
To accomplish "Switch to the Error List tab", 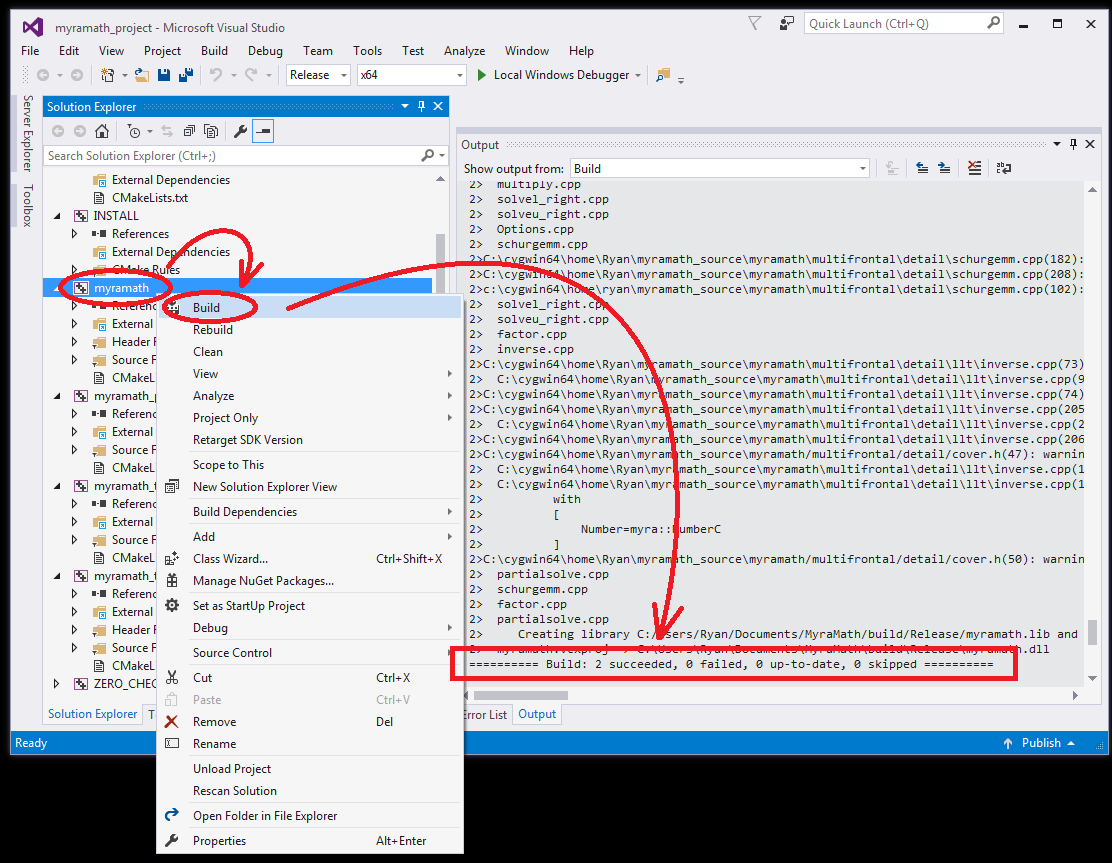I will tap(486, 714).
